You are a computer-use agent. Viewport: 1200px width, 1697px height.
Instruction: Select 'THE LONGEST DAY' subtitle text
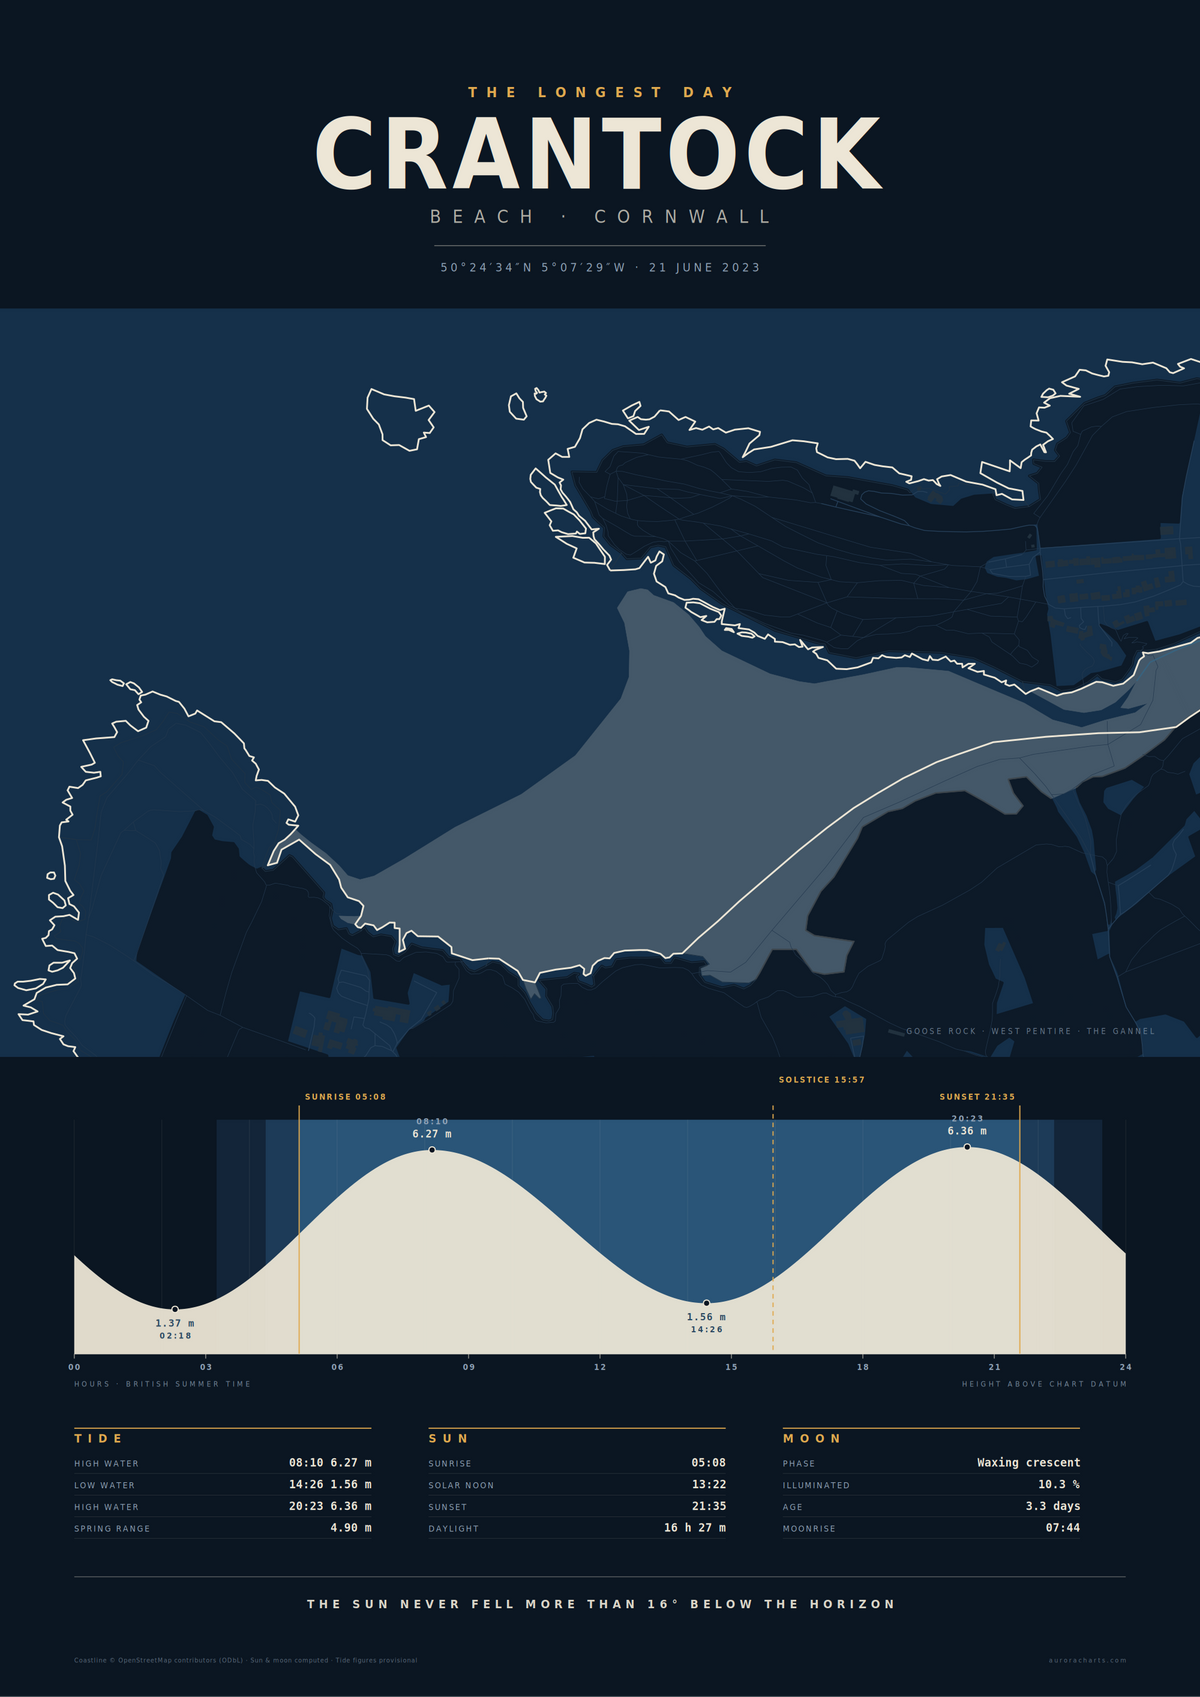(601, 92)
